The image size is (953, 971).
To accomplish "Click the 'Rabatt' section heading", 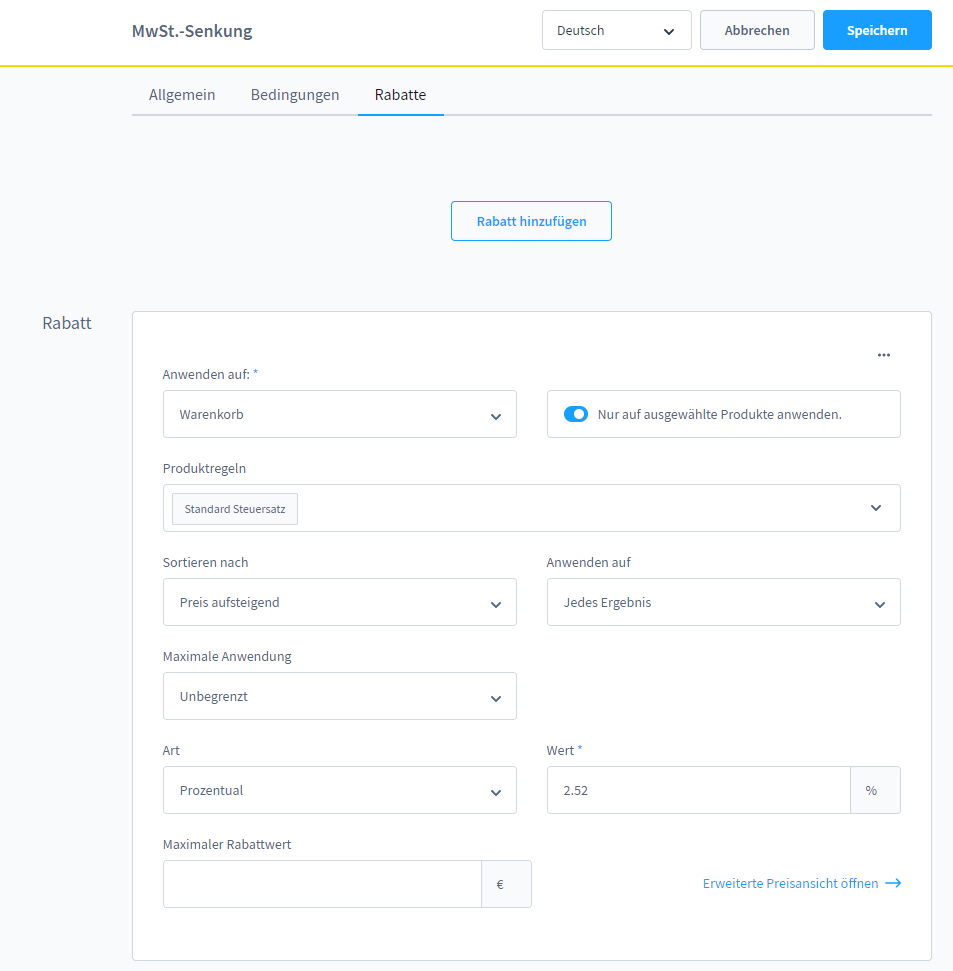I will 67,323.
